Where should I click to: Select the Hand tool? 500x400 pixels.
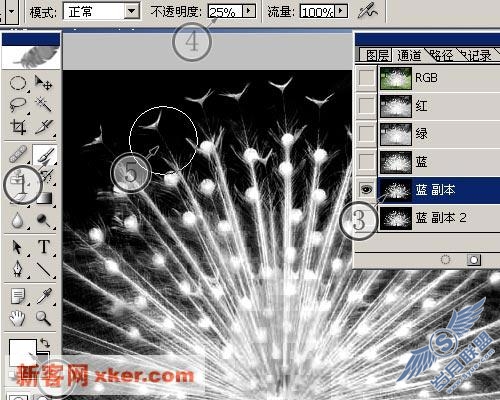pos(18,318)
